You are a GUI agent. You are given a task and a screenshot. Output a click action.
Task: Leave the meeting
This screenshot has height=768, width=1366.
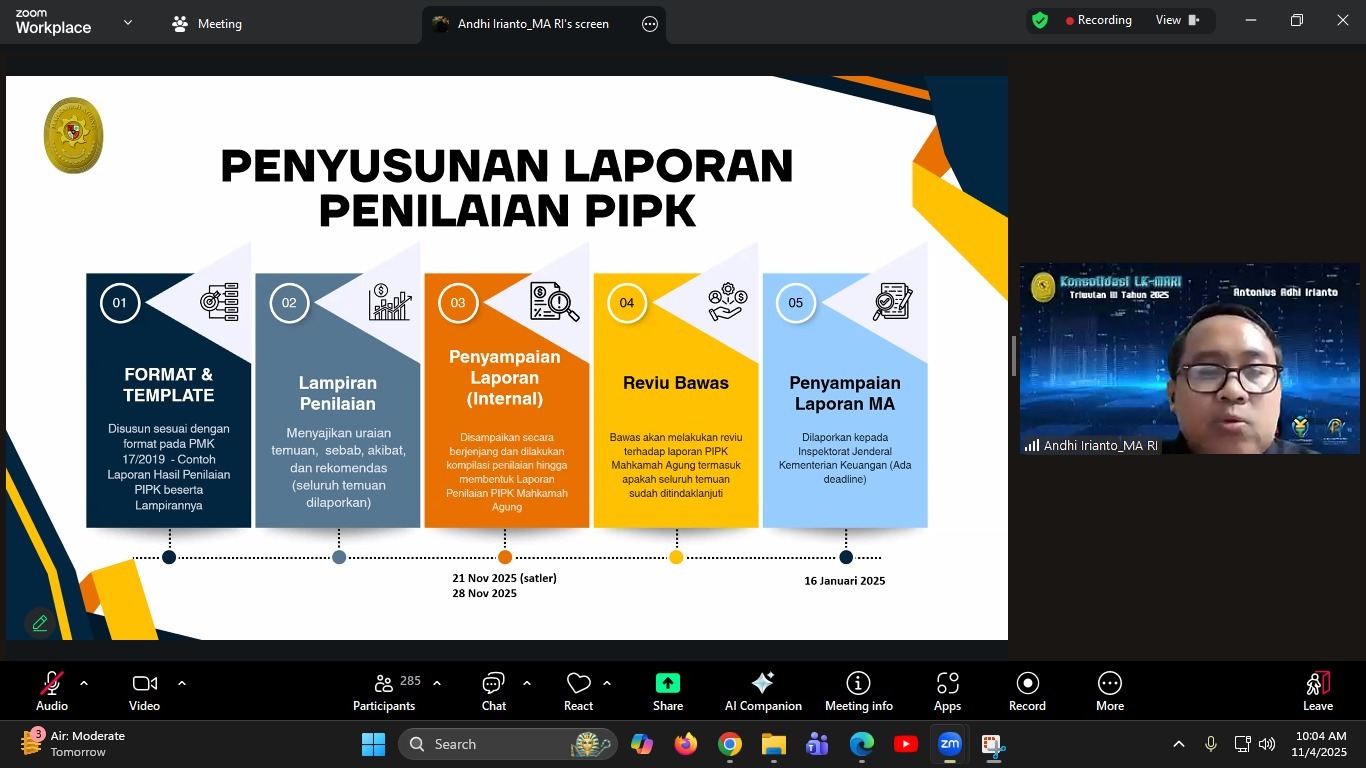pyautogui.click(x=1317, y=691)
